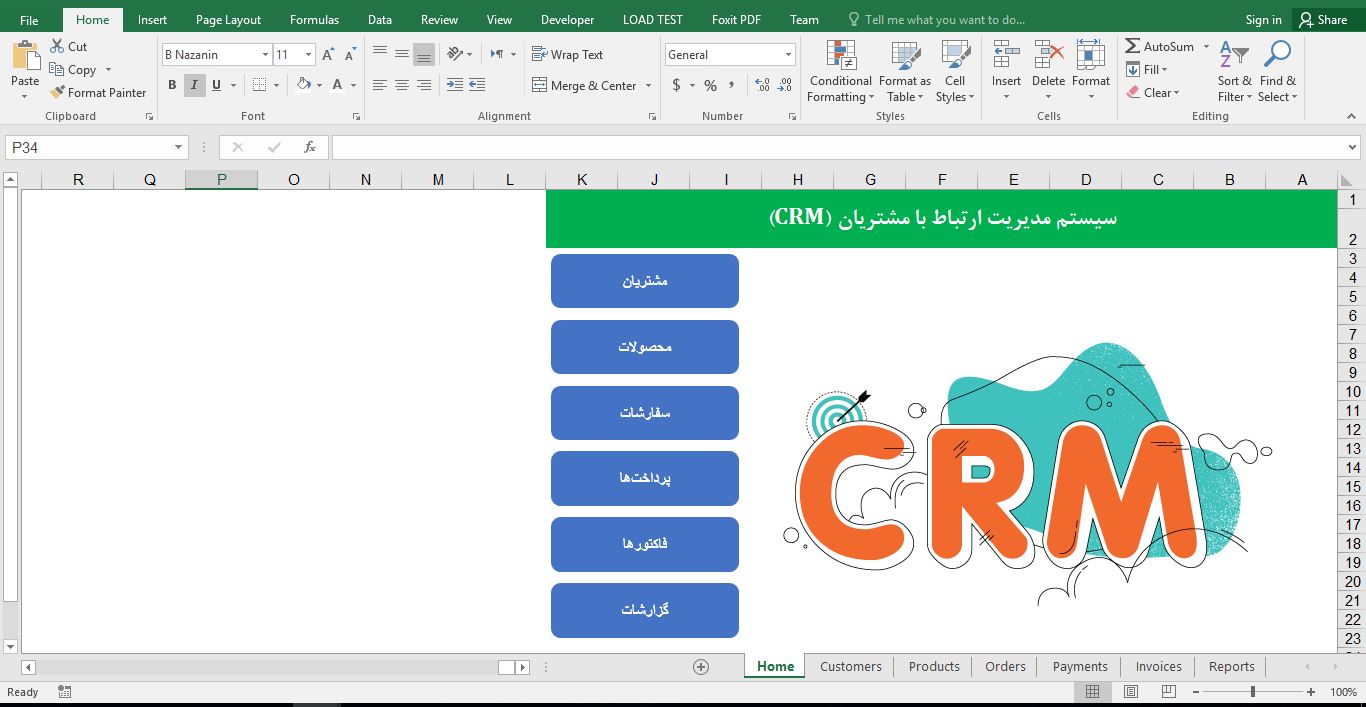
Task: Click the پرداخت‌ها blue button
Action: 645,478
